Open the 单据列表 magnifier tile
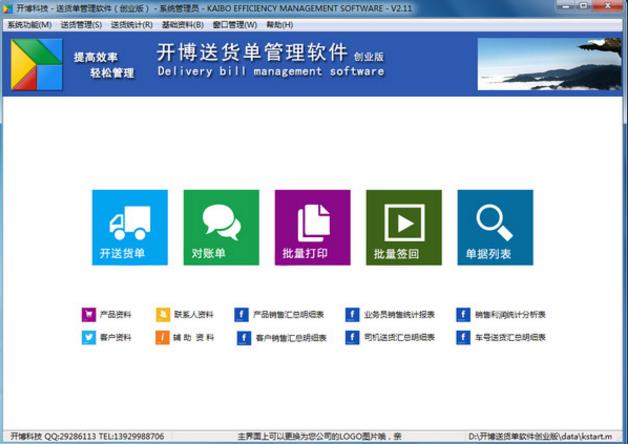 (494, 227)
